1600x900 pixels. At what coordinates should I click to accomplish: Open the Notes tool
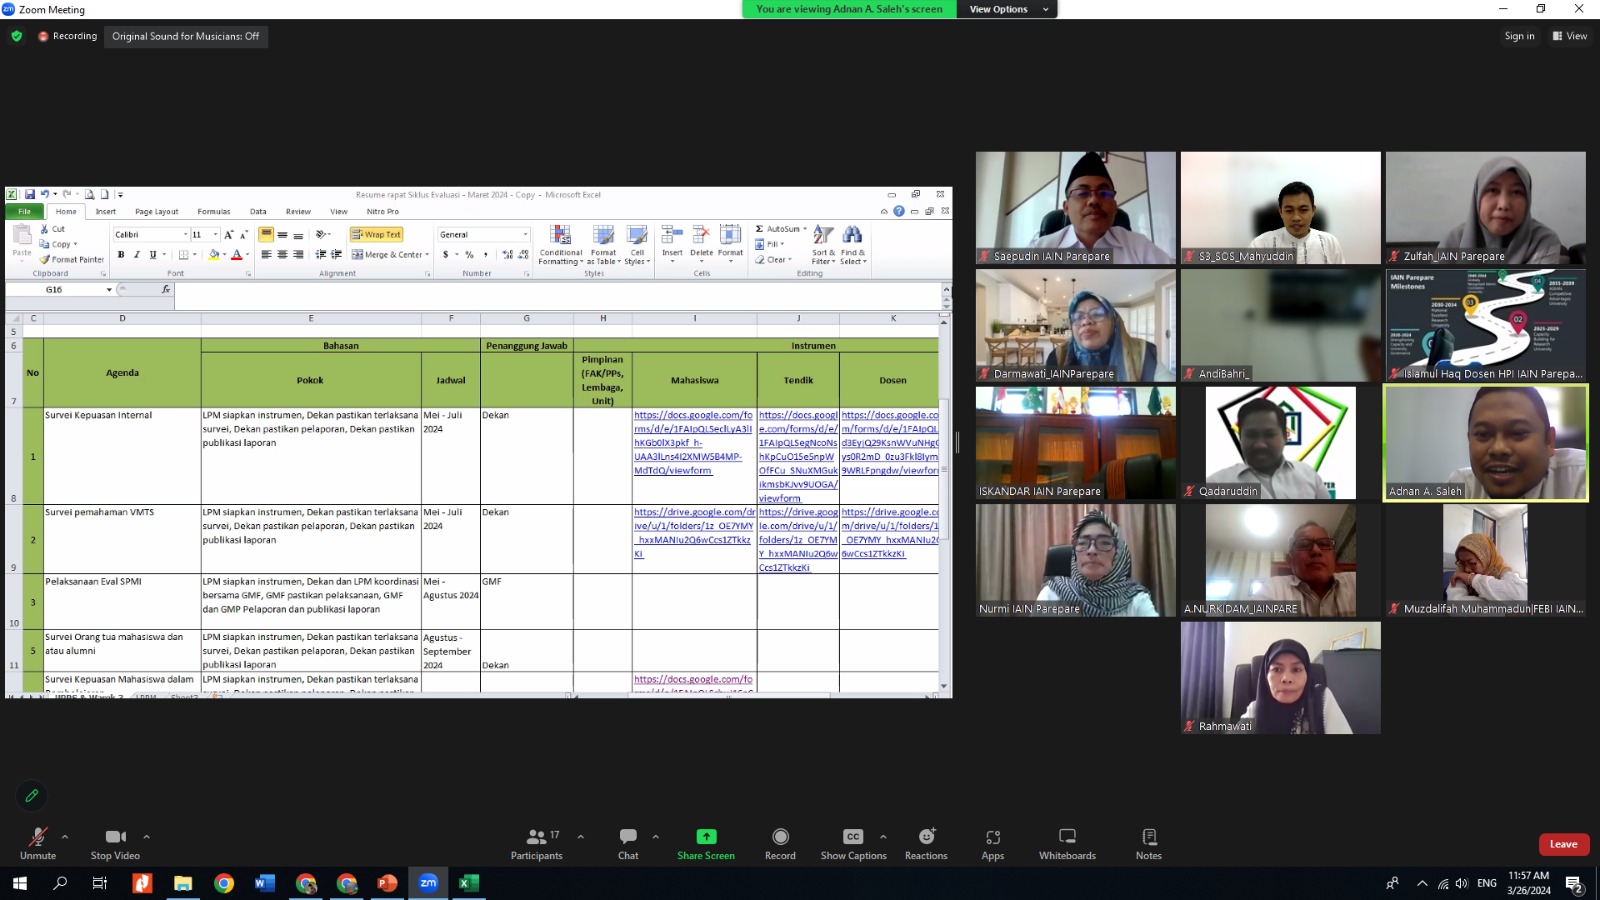point(1149,843)
